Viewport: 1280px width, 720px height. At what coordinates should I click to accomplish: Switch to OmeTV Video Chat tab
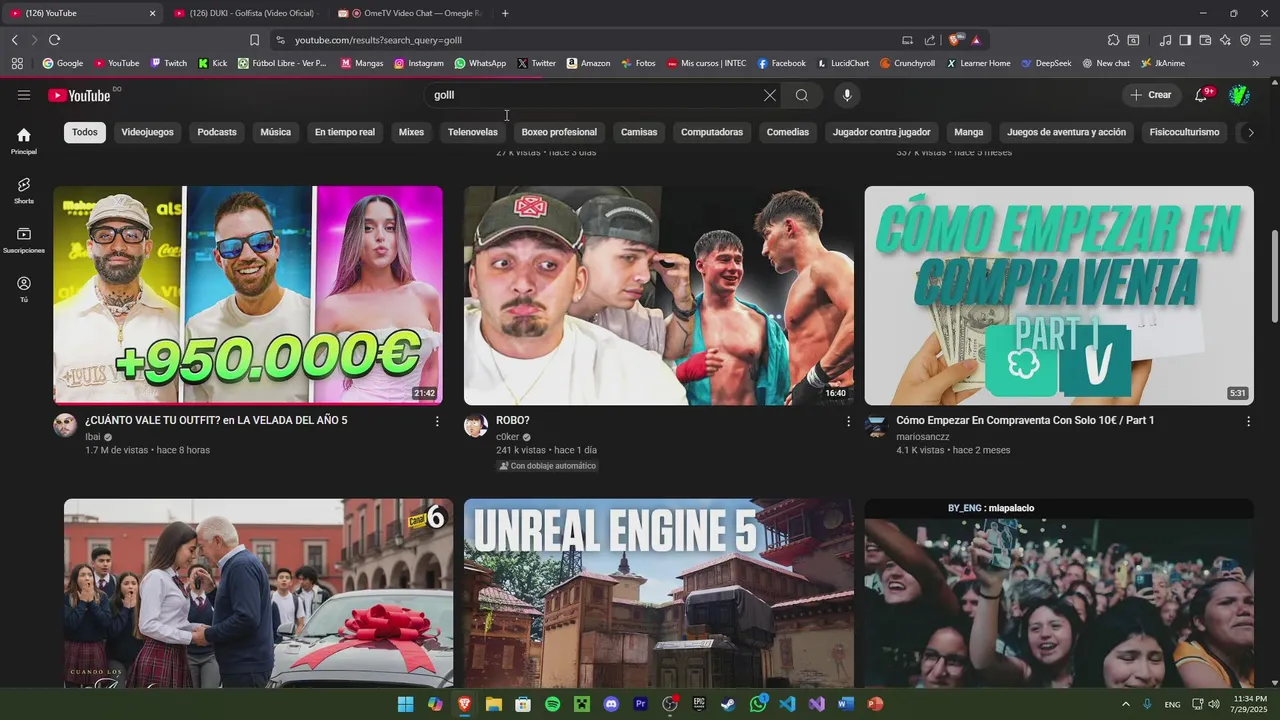pyautogui.click(x=410, y=13)
